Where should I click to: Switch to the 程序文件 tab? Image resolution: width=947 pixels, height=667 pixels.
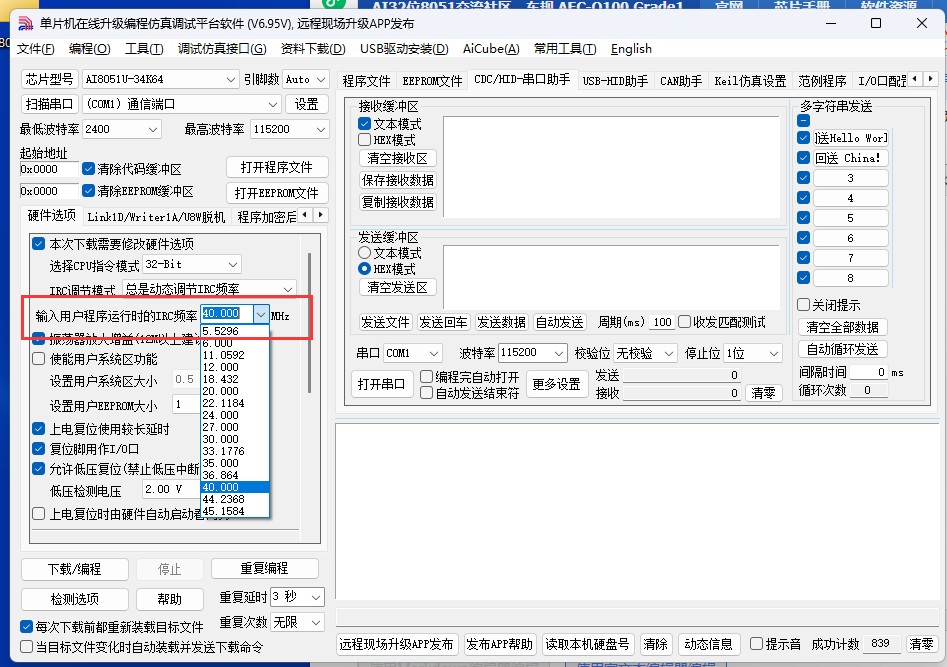coord(366,81)
